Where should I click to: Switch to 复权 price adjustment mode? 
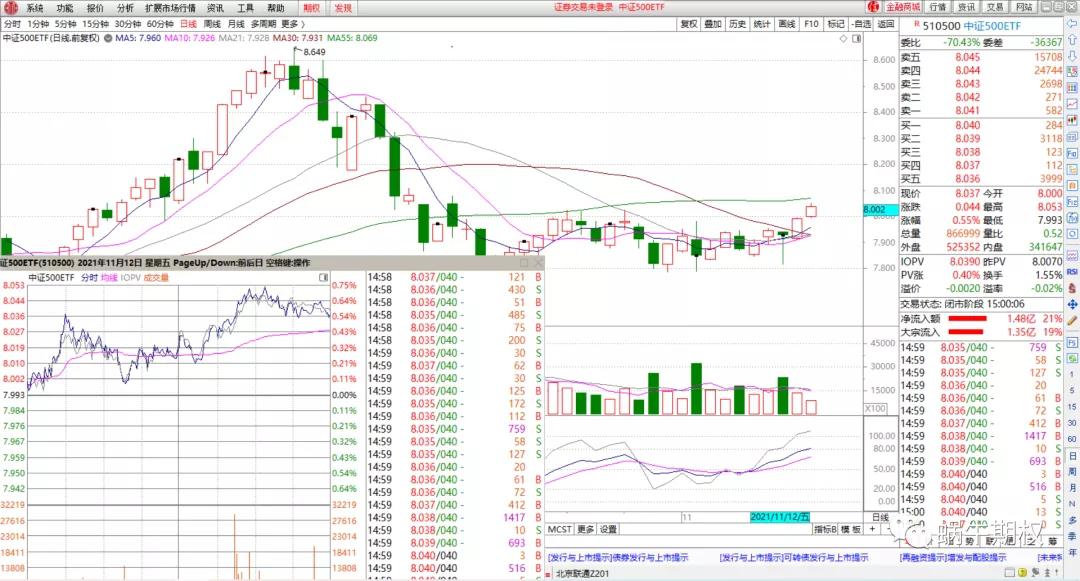(x=689, y=23)
